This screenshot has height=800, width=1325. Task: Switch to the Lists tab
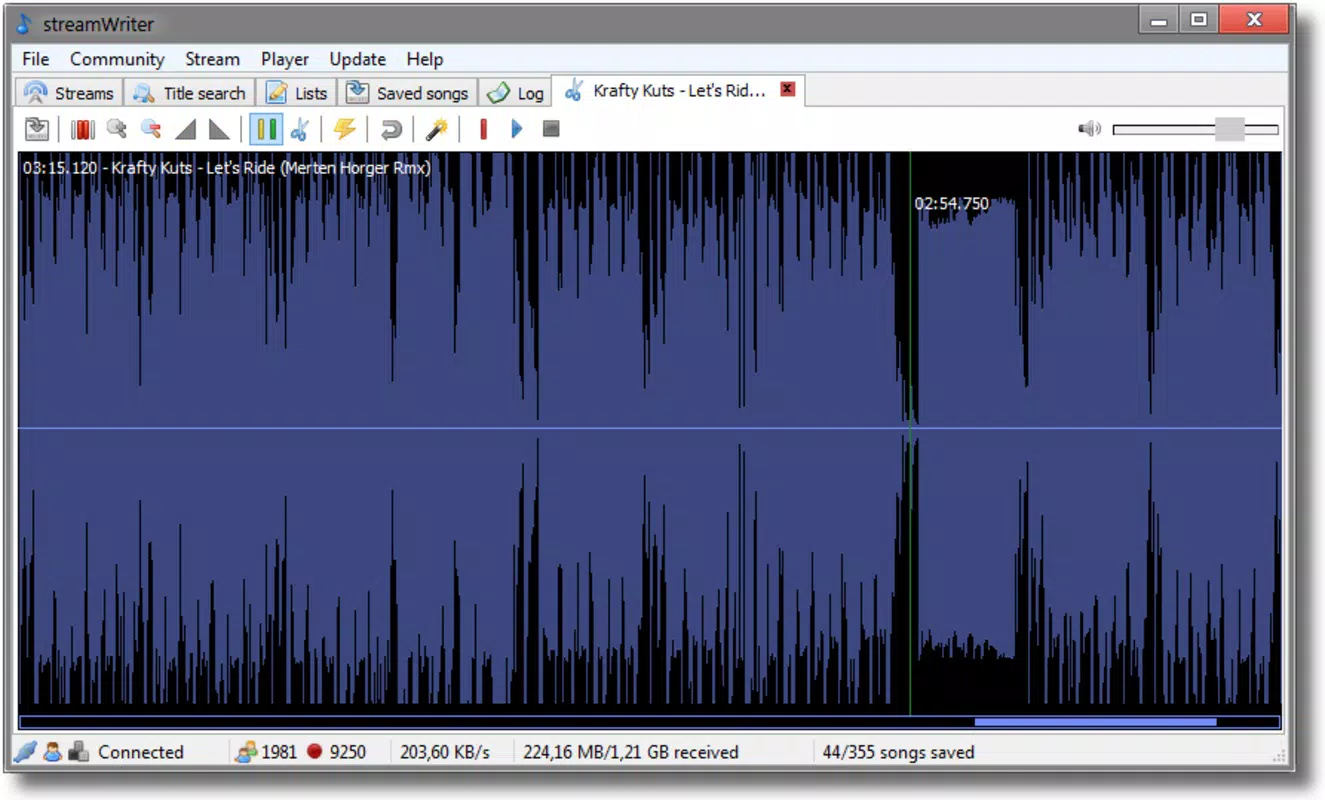297,93
